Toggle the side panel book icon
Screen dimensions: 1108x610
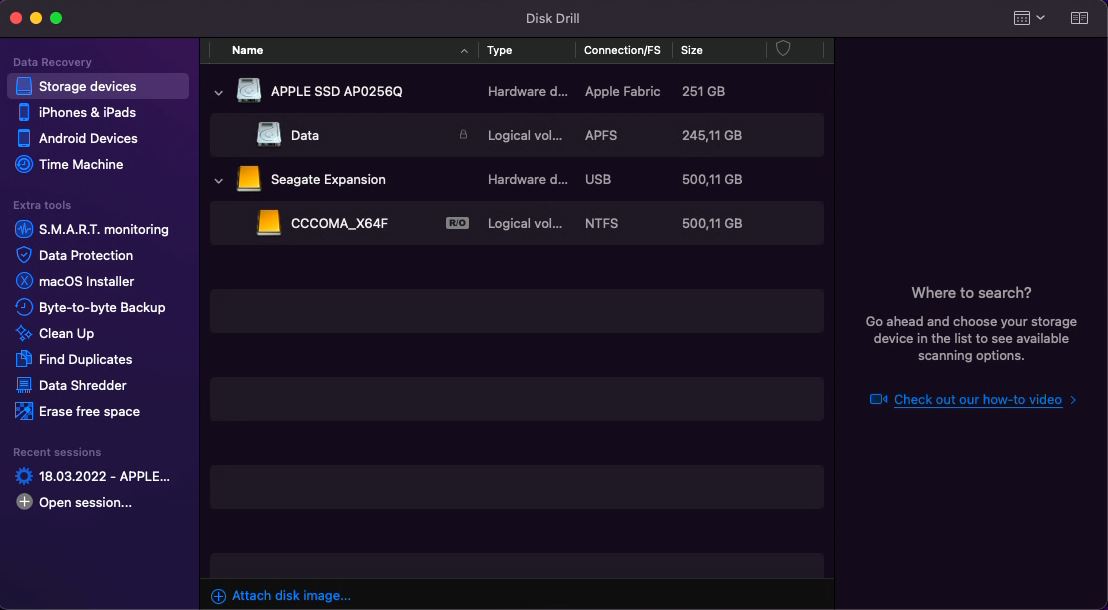[1079, 18]
